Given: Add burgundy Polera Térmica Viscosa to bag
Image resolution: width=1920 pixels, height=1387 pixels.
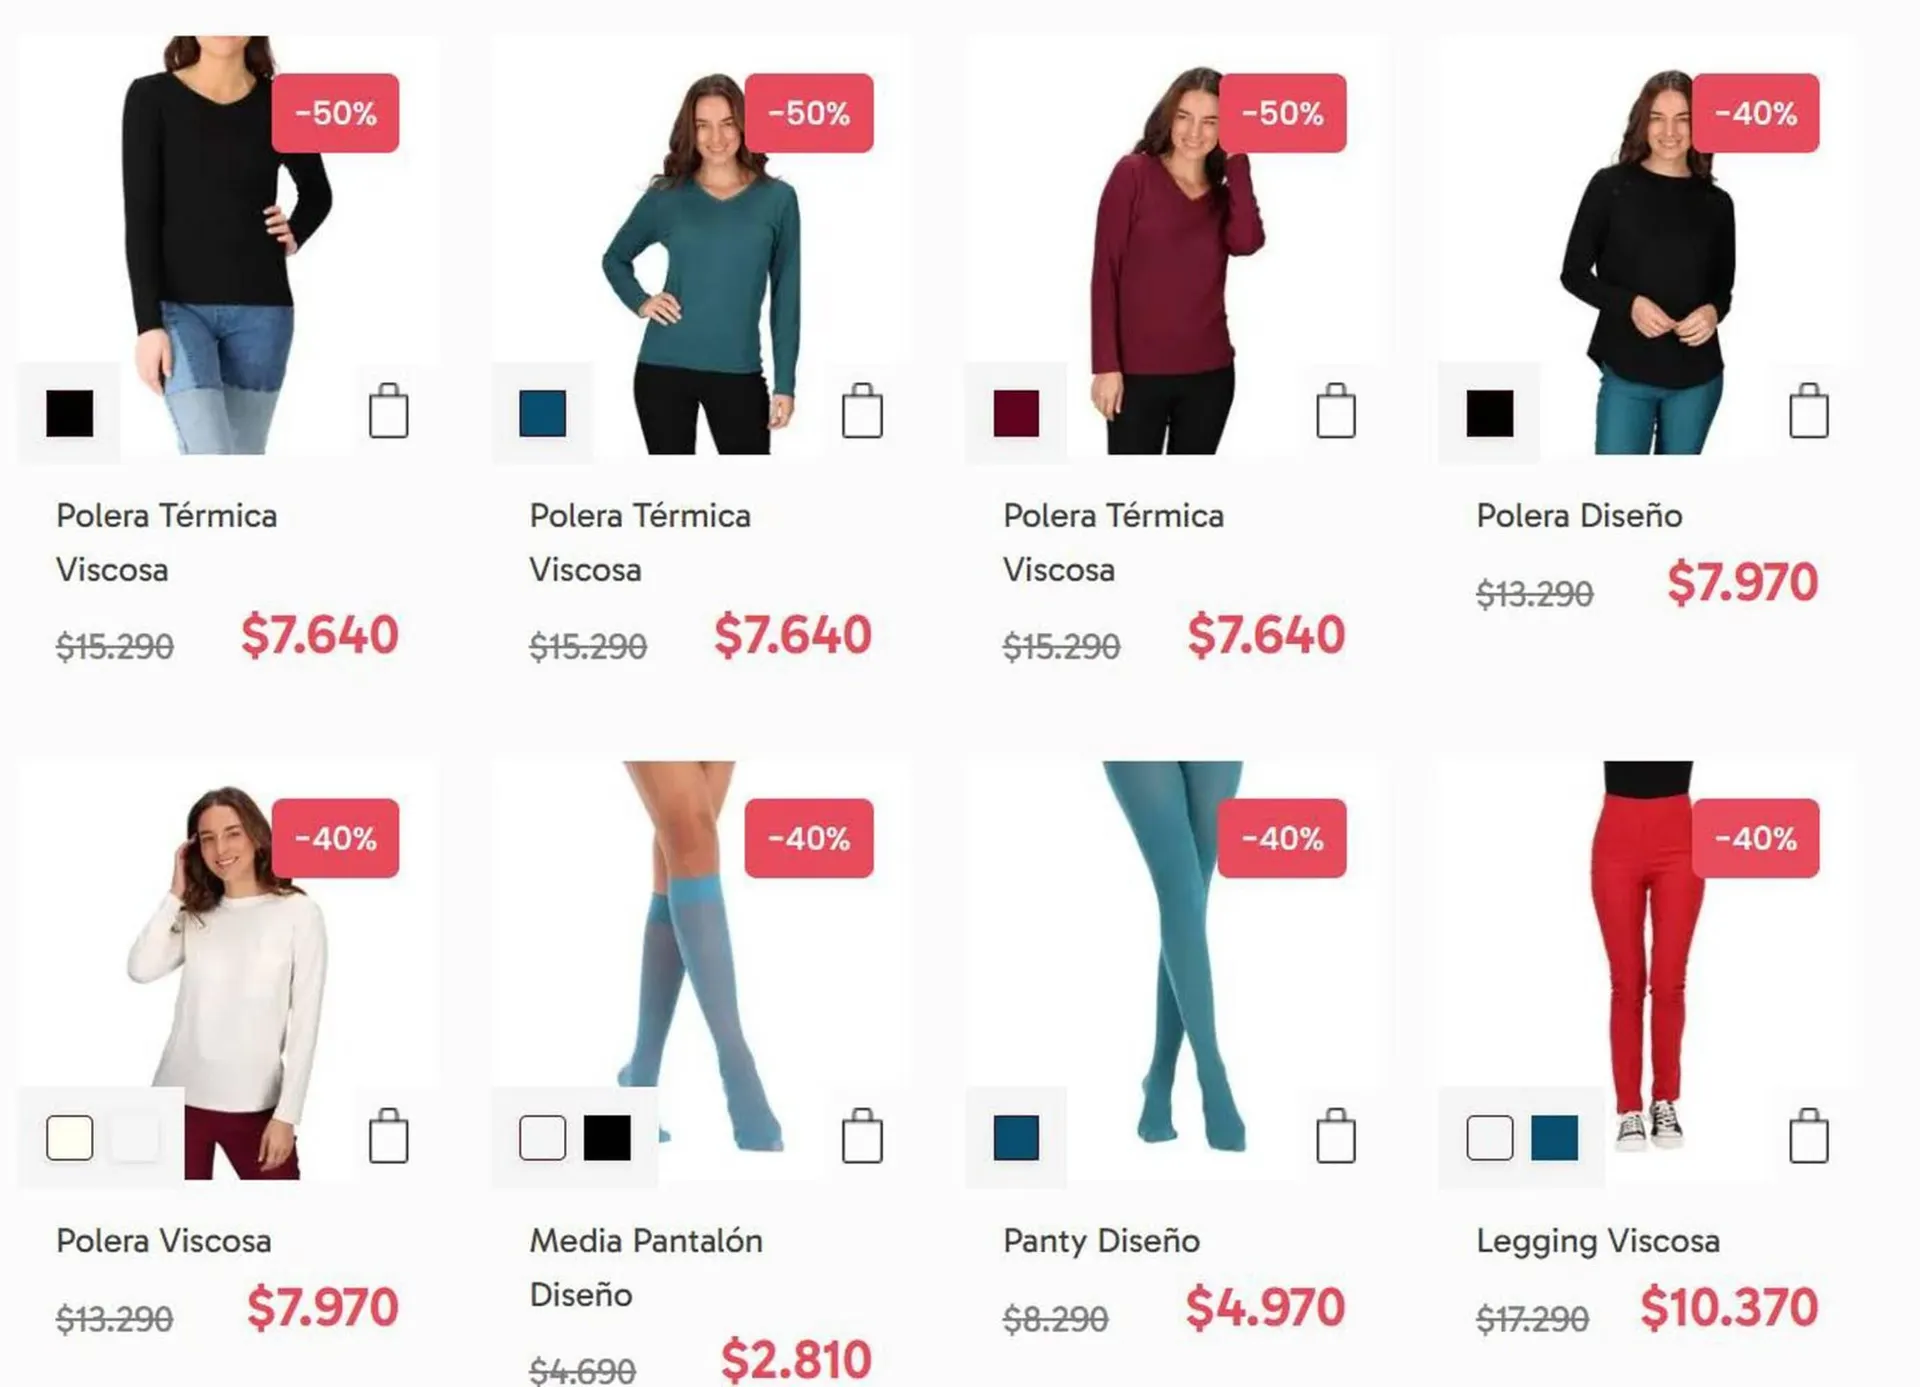Looking at the screenshot, I should [x=1335, y=411].
